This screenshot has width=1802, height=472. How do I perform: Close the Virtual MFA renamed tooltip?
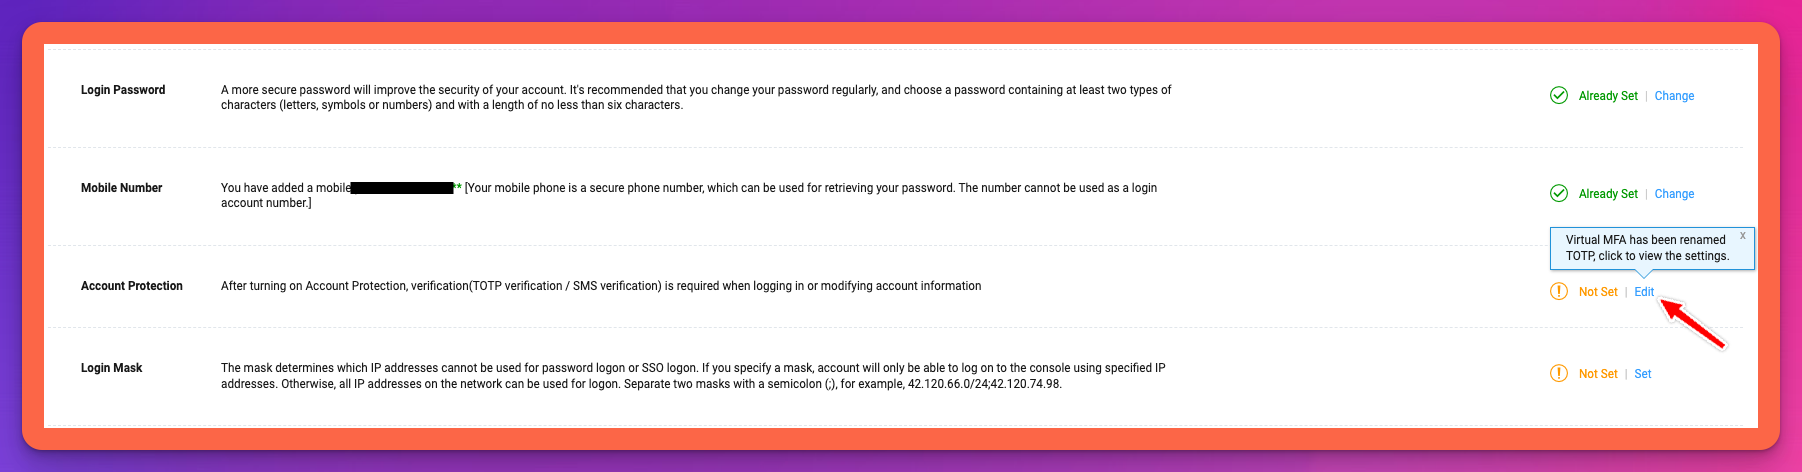pos(1742,236)
